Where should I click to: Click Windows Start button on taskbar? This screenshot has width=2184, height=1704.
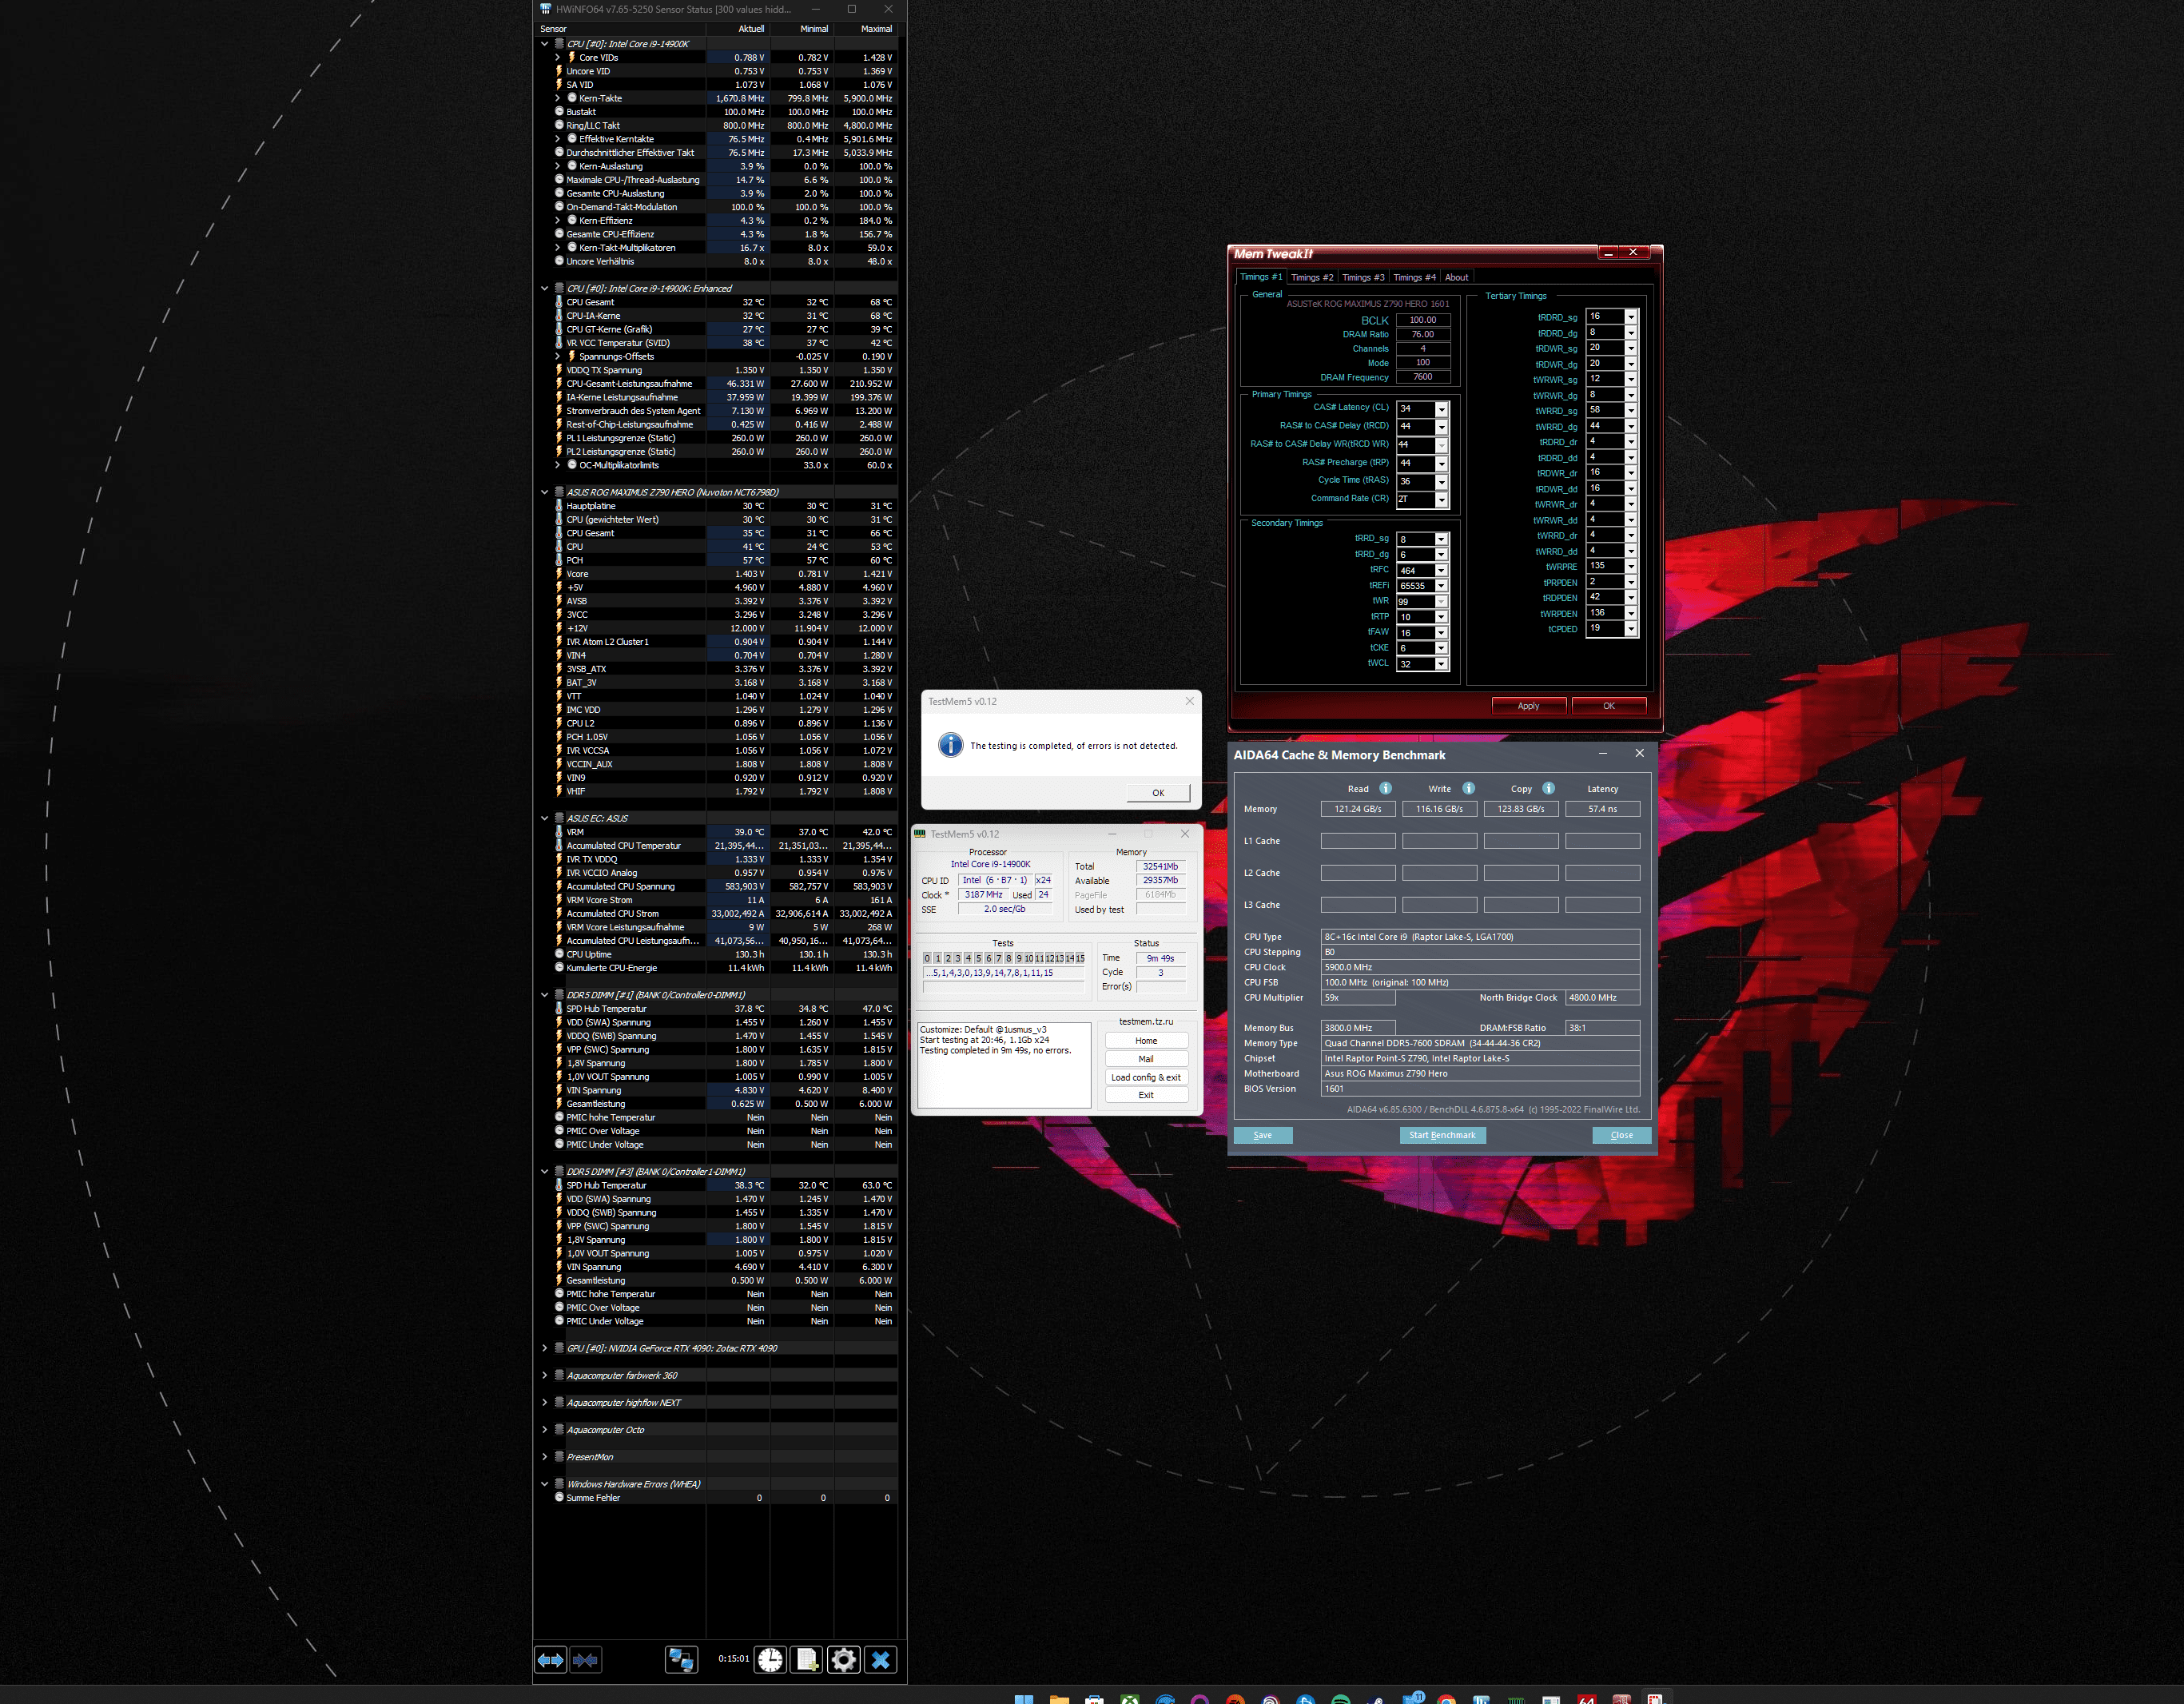[x=1023, y=1699]
